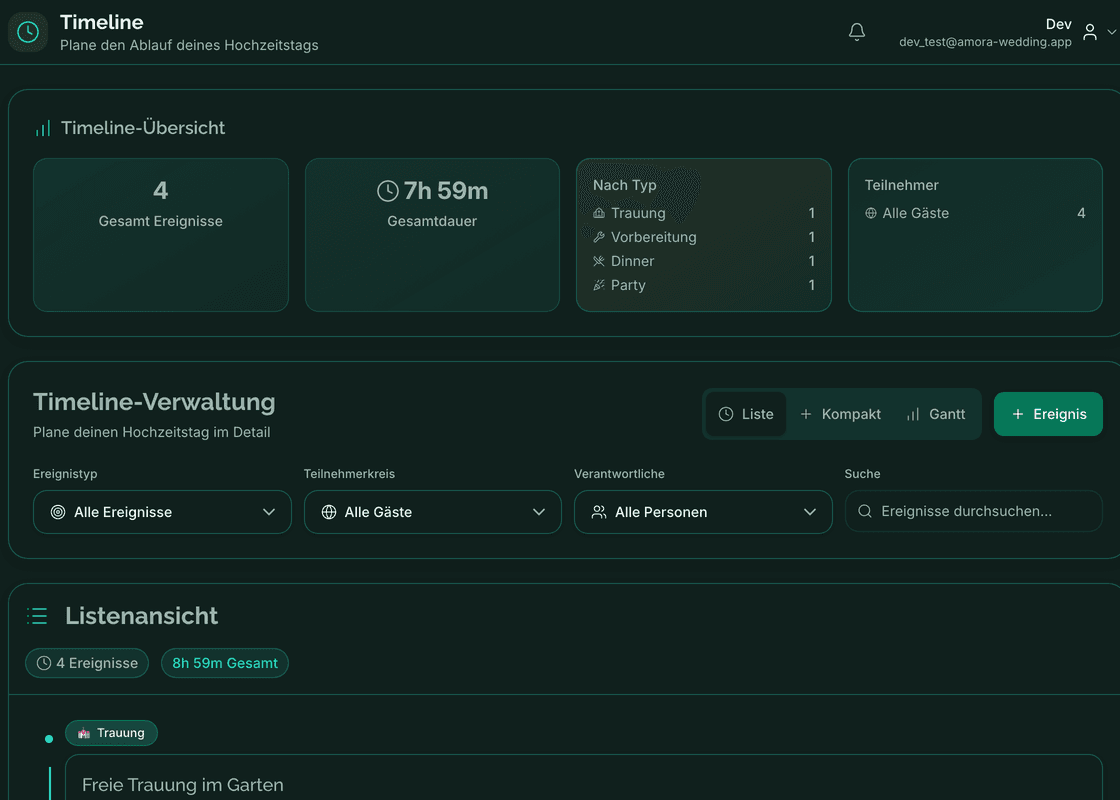
Task: Click the bars icon on the Gantt tab
Action: coord(913,414)
